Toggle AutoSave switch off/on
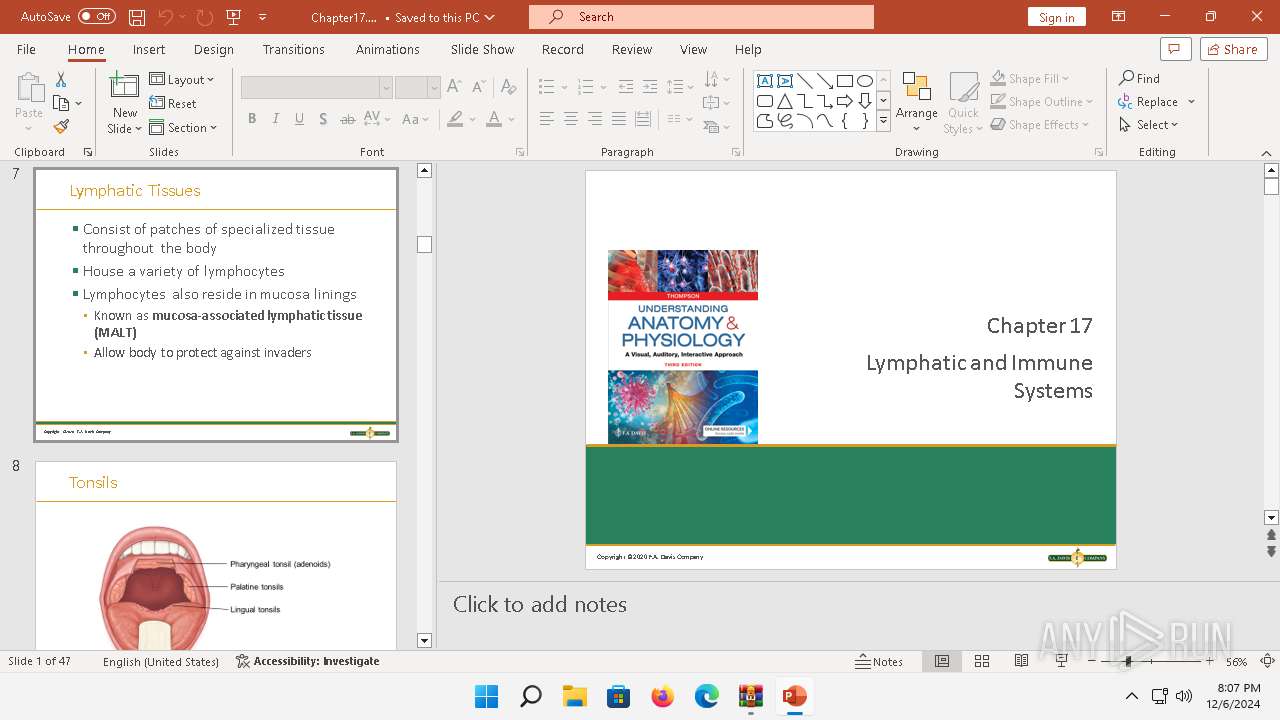1280x720 pixels. click(97, 17)
